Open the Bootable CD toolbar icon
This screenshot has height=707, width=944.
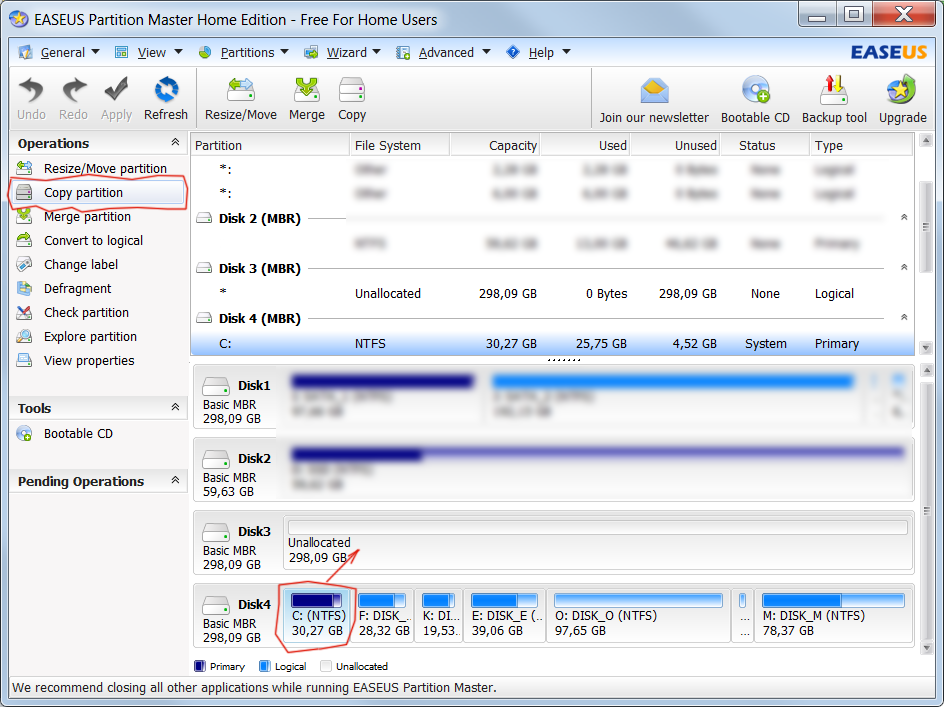click(x=755, y=90)
